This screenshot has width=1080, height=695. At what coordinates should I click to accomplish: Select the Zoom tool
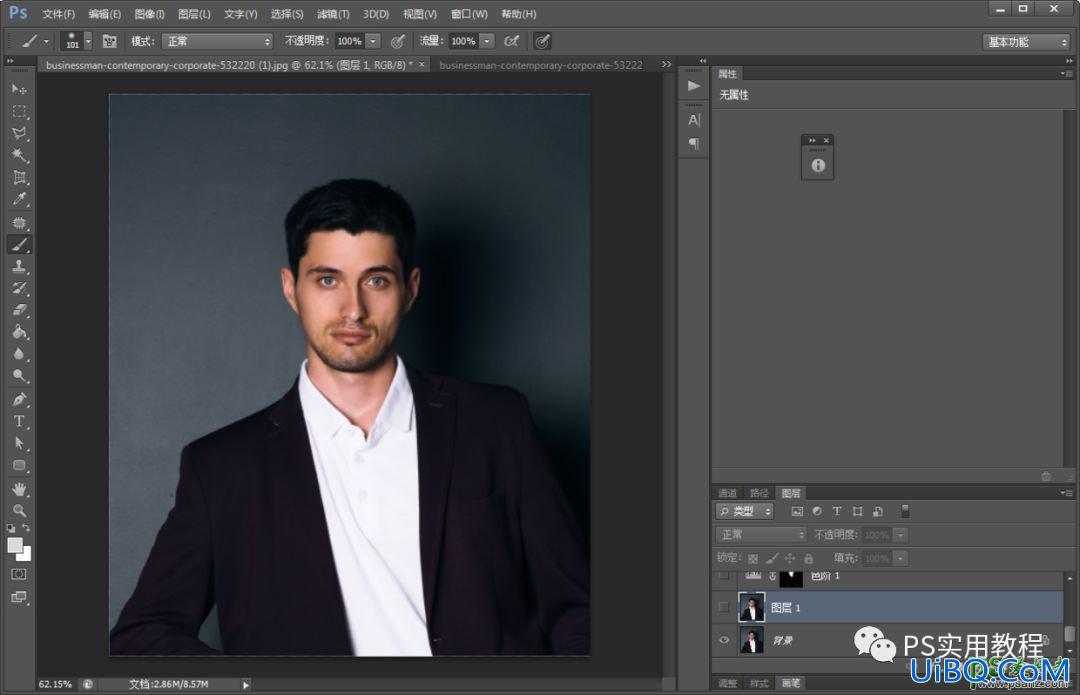(19, 510)
